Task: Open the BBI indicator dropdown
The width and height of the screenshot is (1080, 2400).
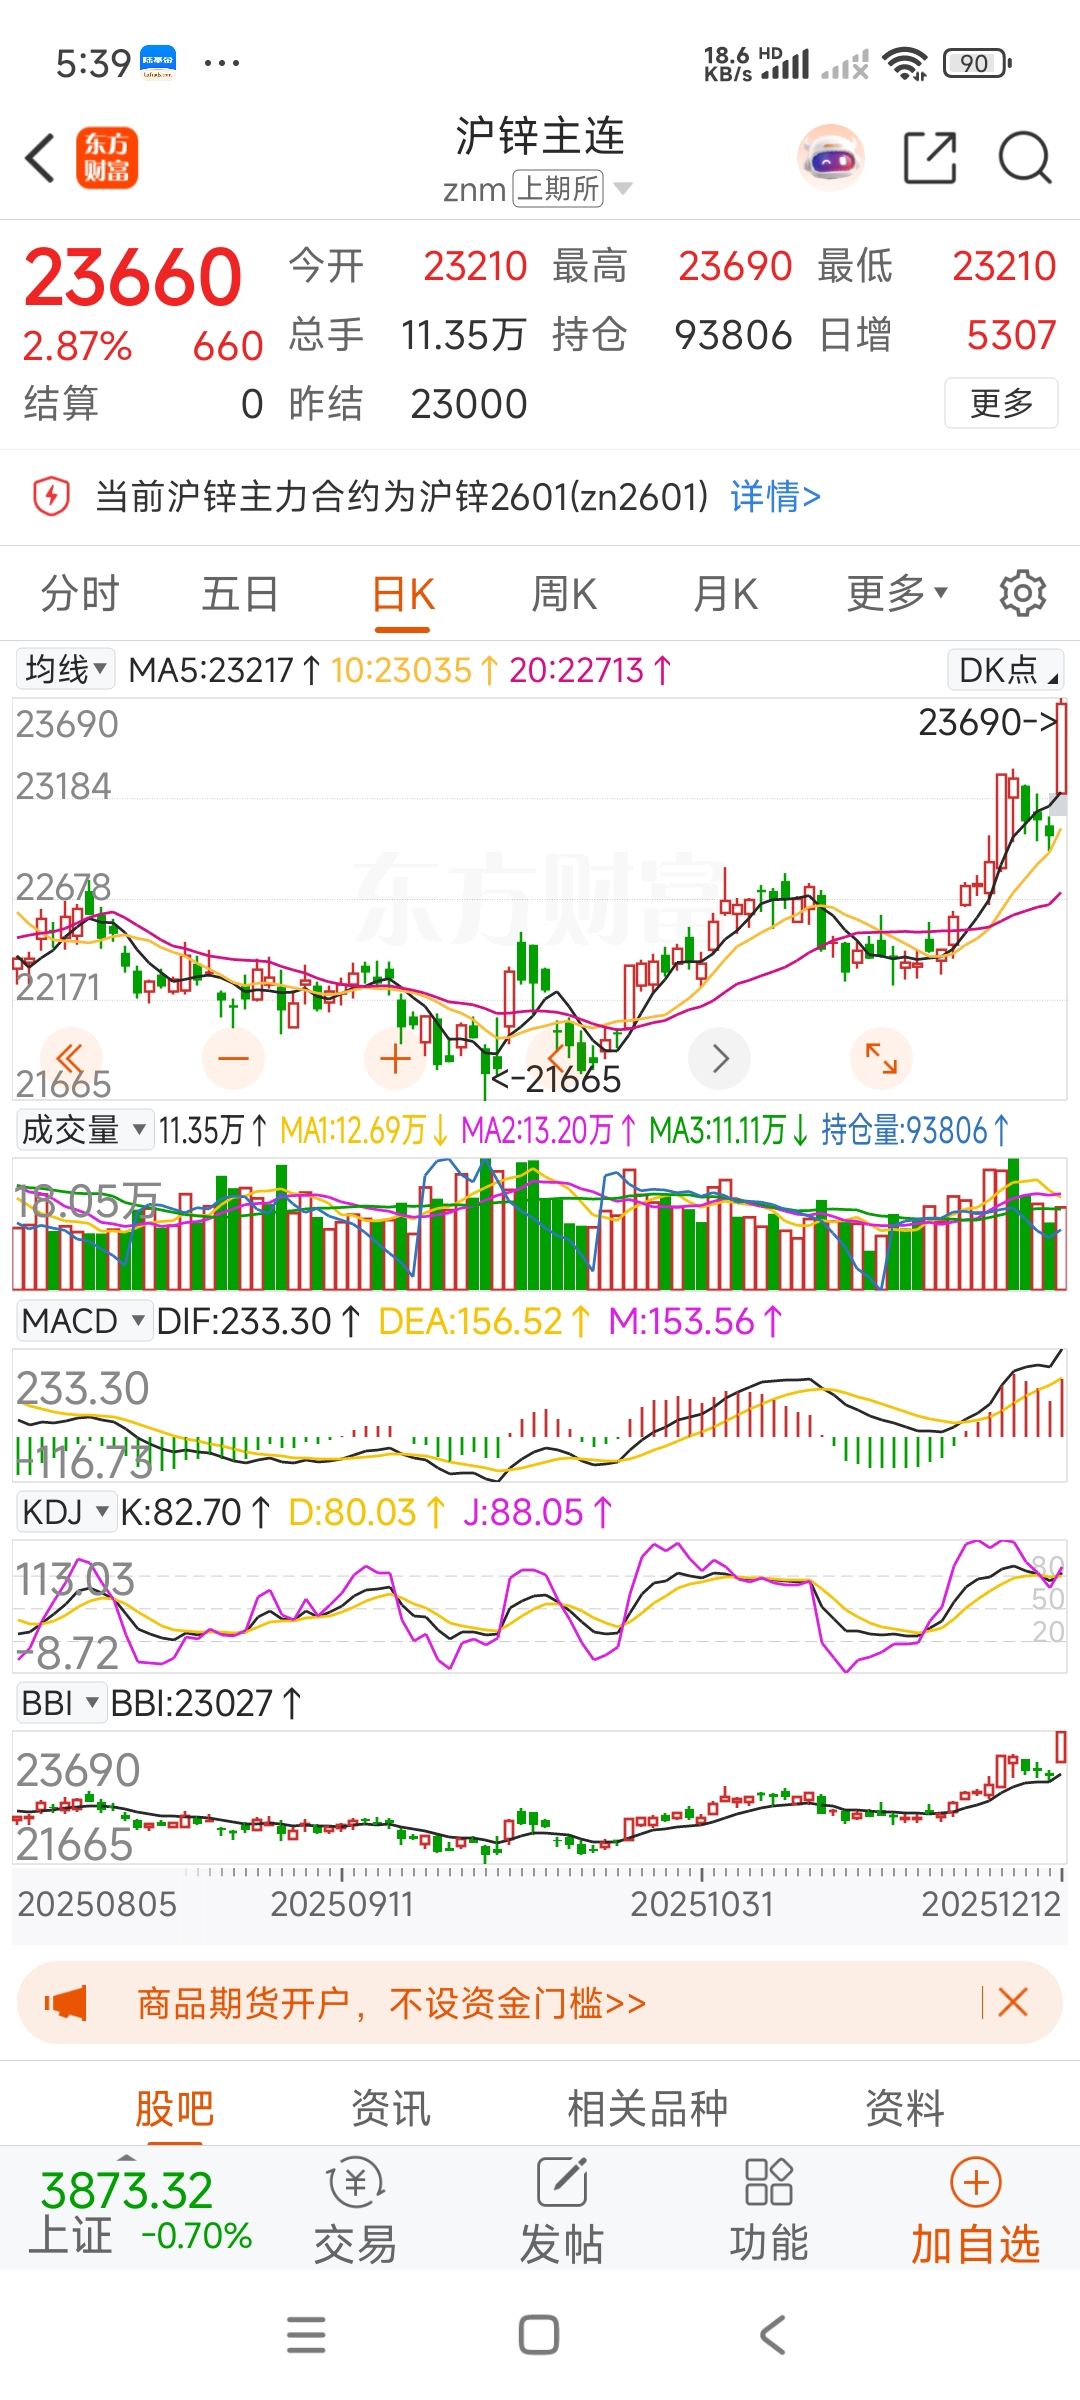Action: (x=61, y=1703)
